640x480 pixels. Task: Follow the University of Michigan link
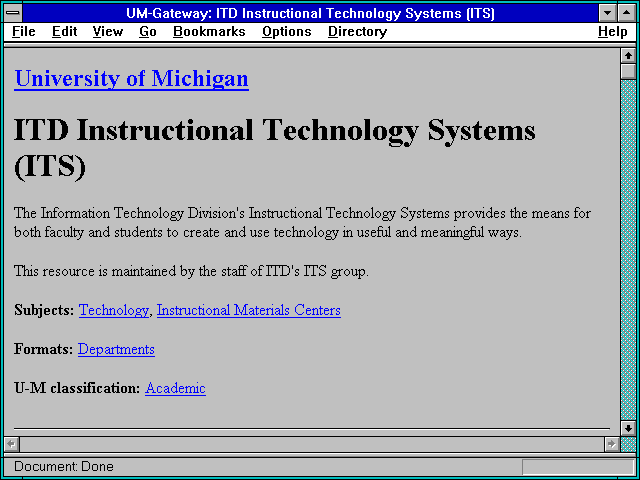point(131,78)
